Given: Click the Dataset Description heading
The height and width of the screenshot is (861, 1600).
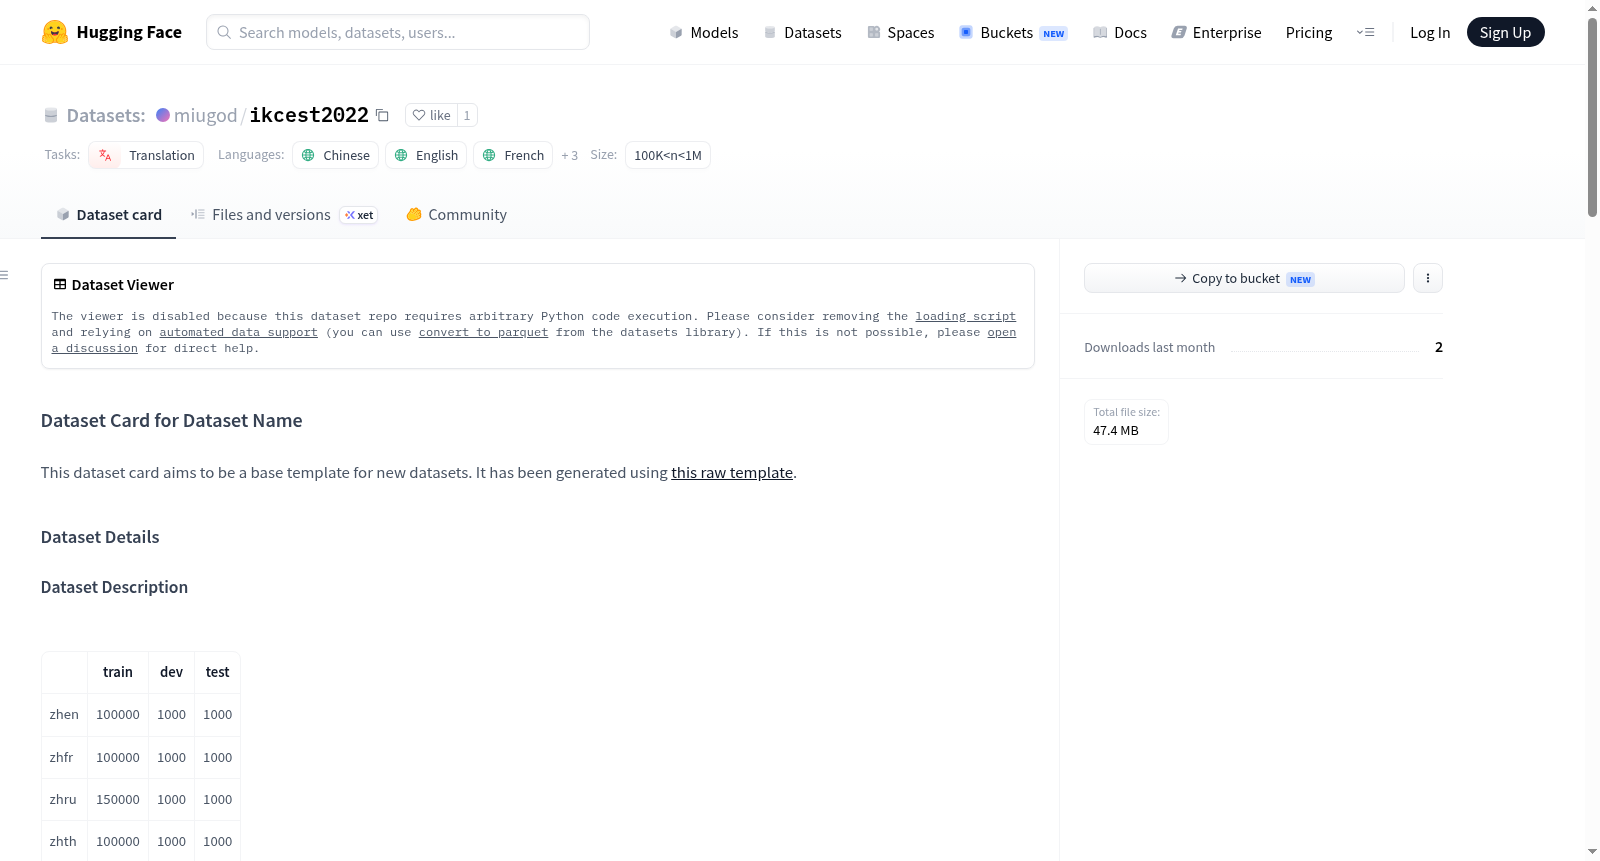Looking at the screenshot, I should pyautogui.click(x=114, y=587).
